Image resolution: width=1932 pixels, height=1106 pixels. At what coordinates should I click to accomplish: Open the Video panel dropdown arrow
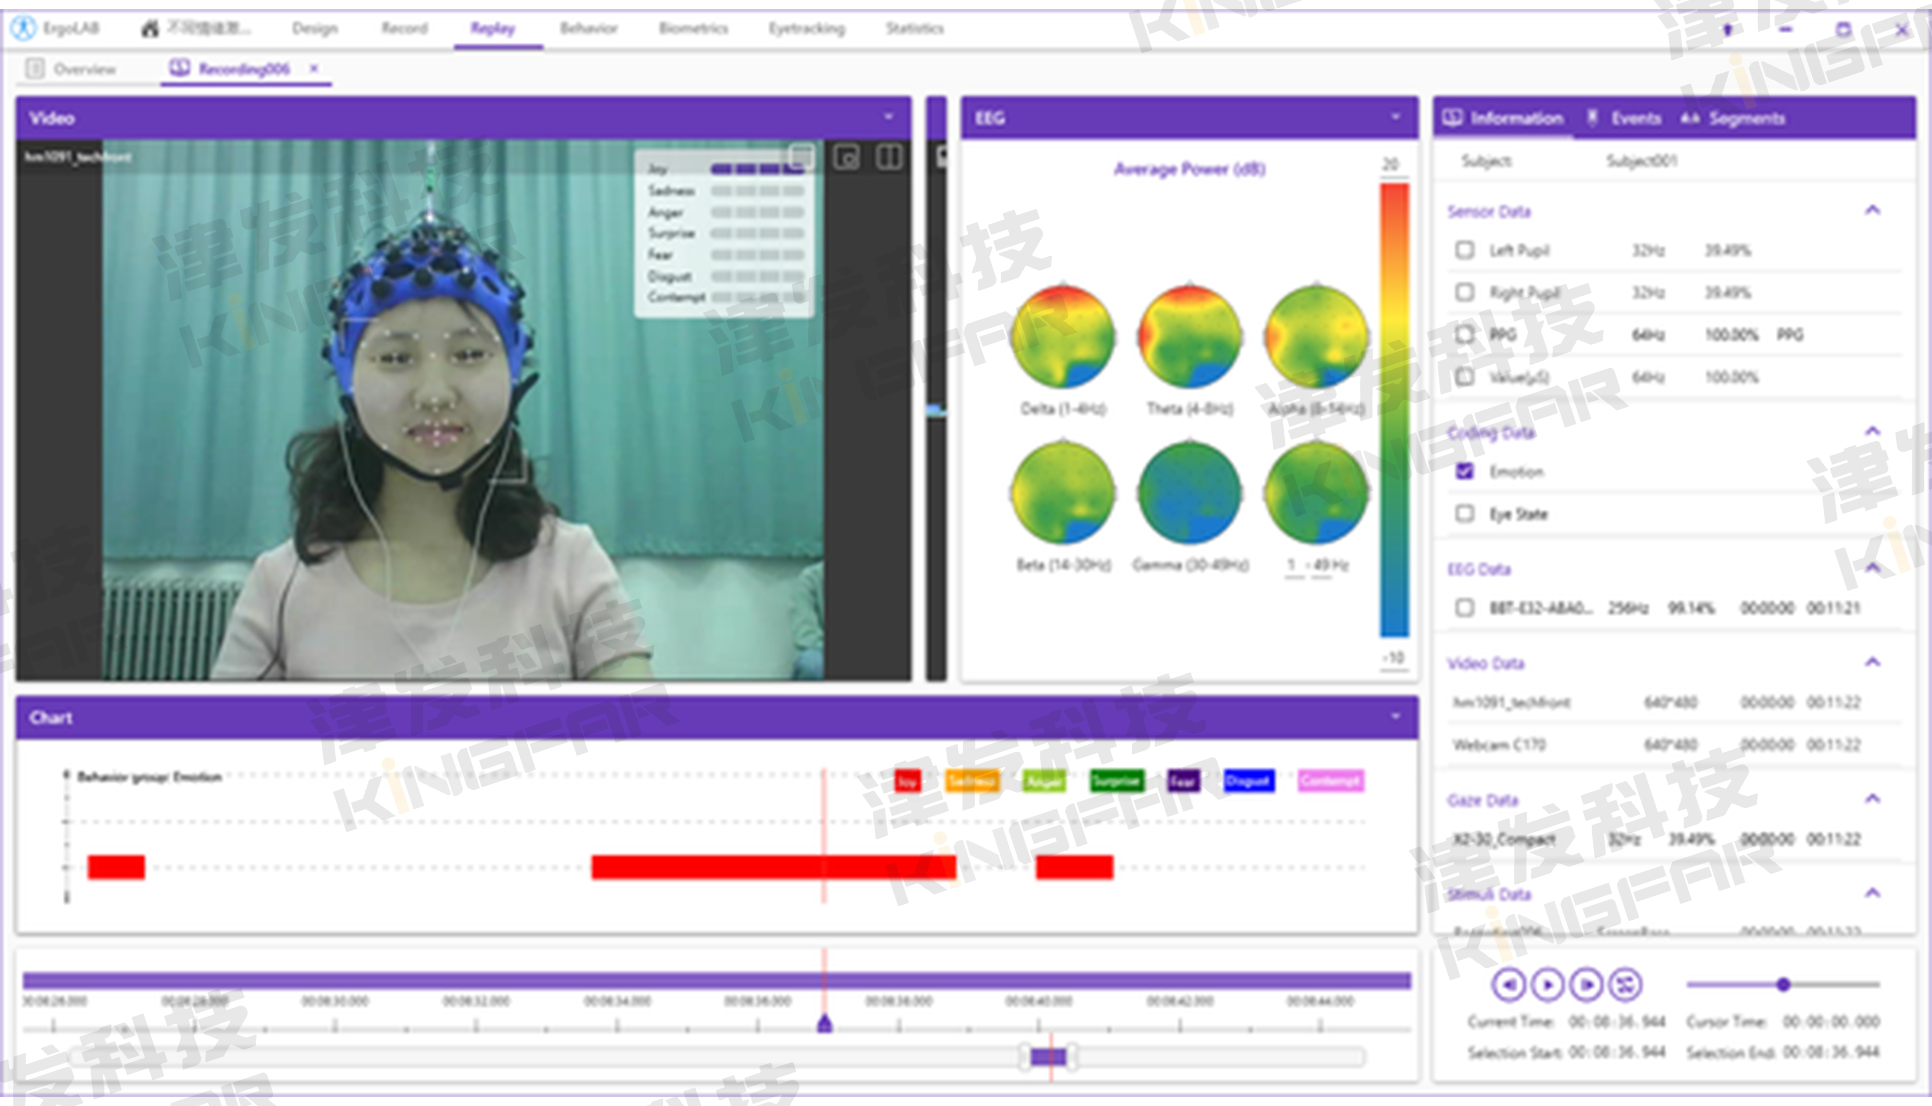(889, 117)
